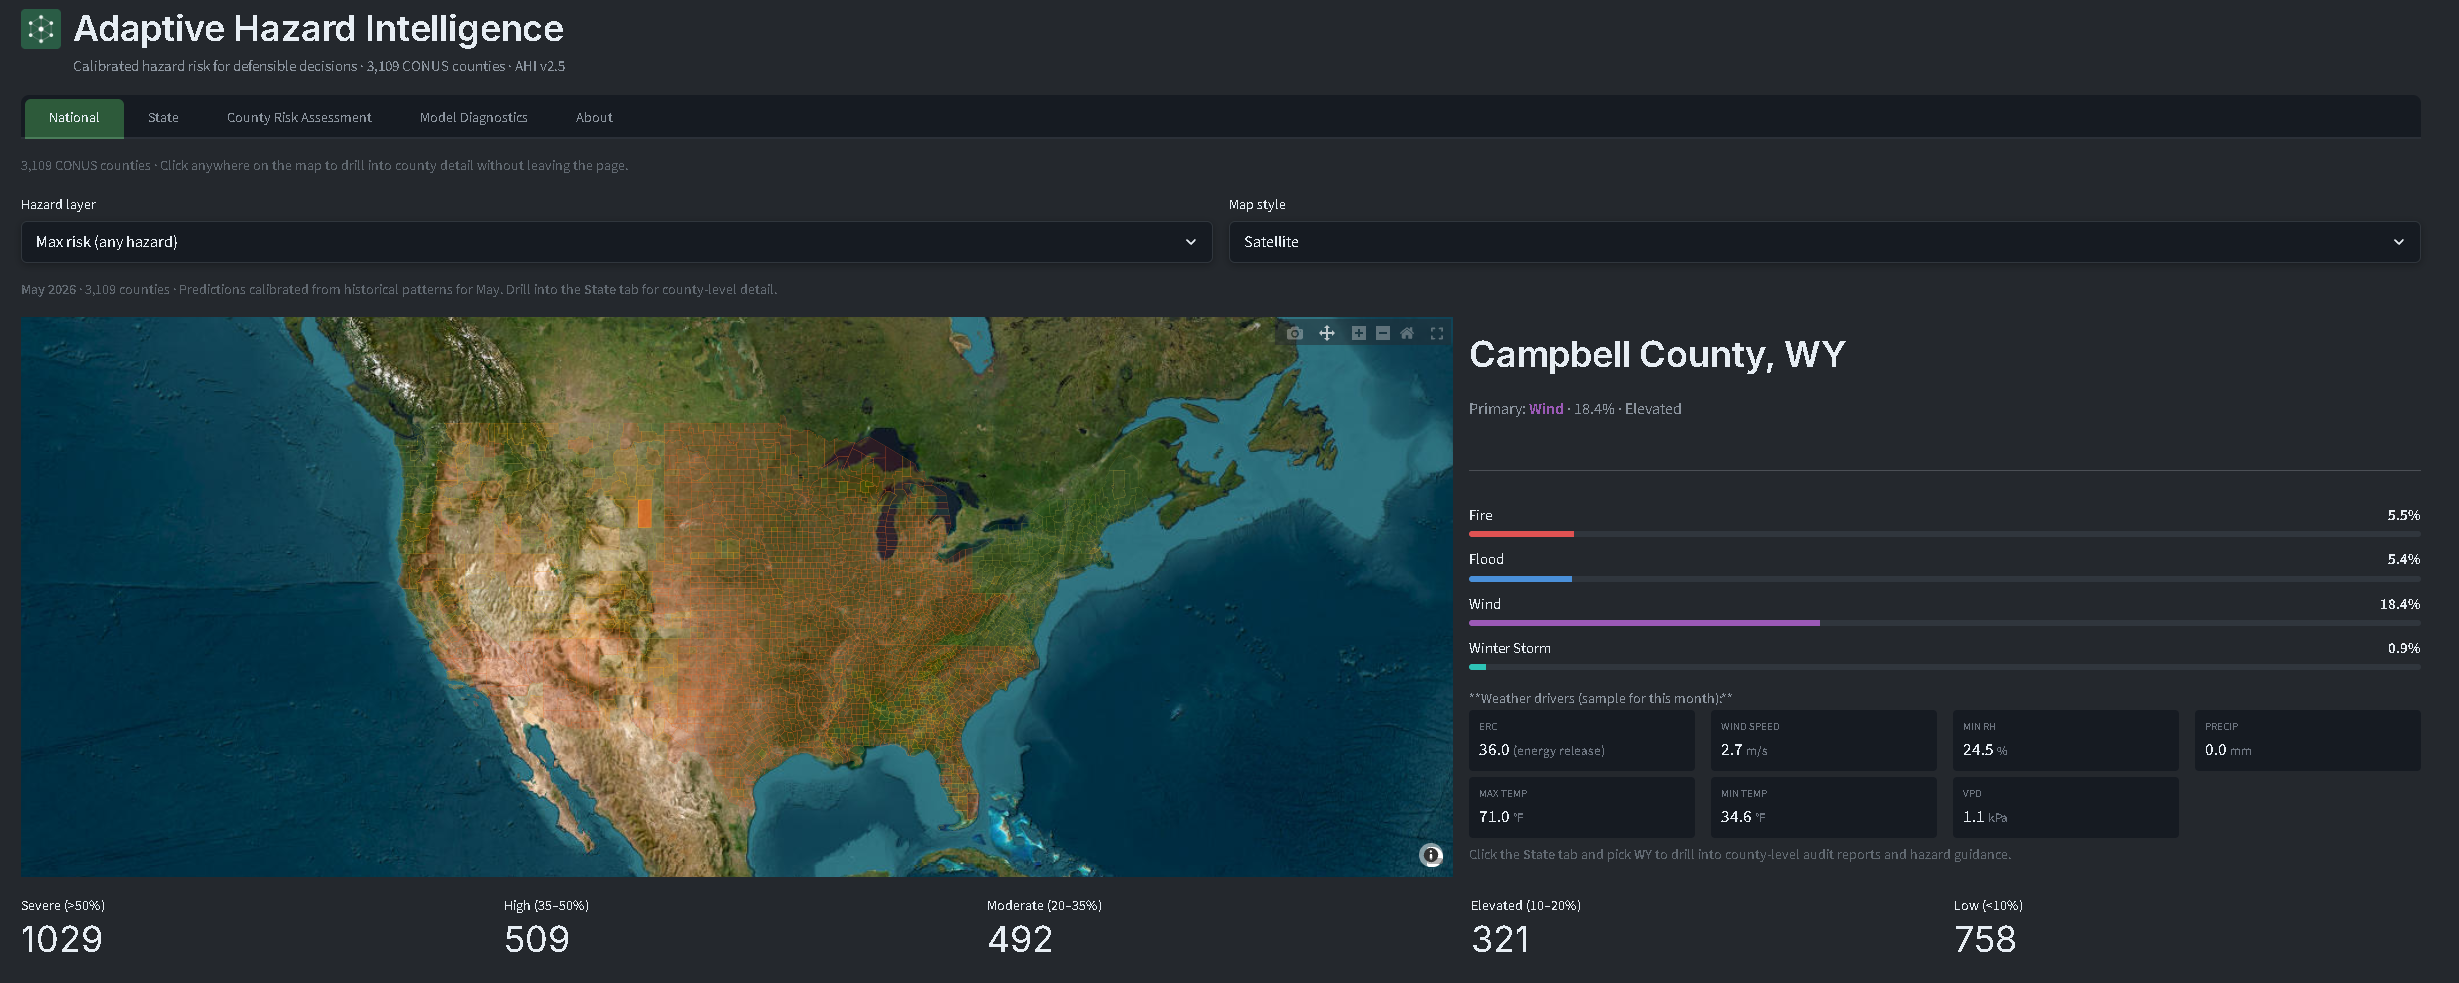The width and height of the screenshot is (2459, 983).
Task: Select the map pan tool
Action: tap(1327, 333)
